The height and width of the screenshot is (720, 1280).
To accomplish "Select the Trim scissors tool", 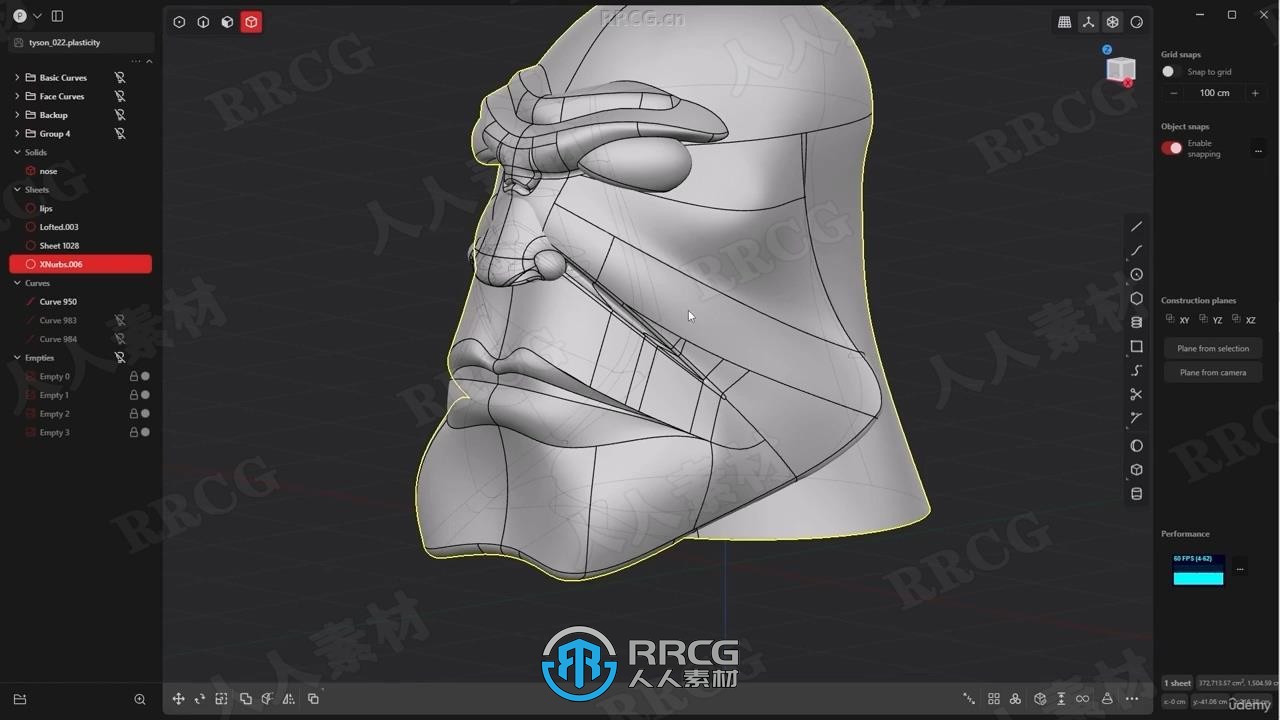I will 1136,394.
